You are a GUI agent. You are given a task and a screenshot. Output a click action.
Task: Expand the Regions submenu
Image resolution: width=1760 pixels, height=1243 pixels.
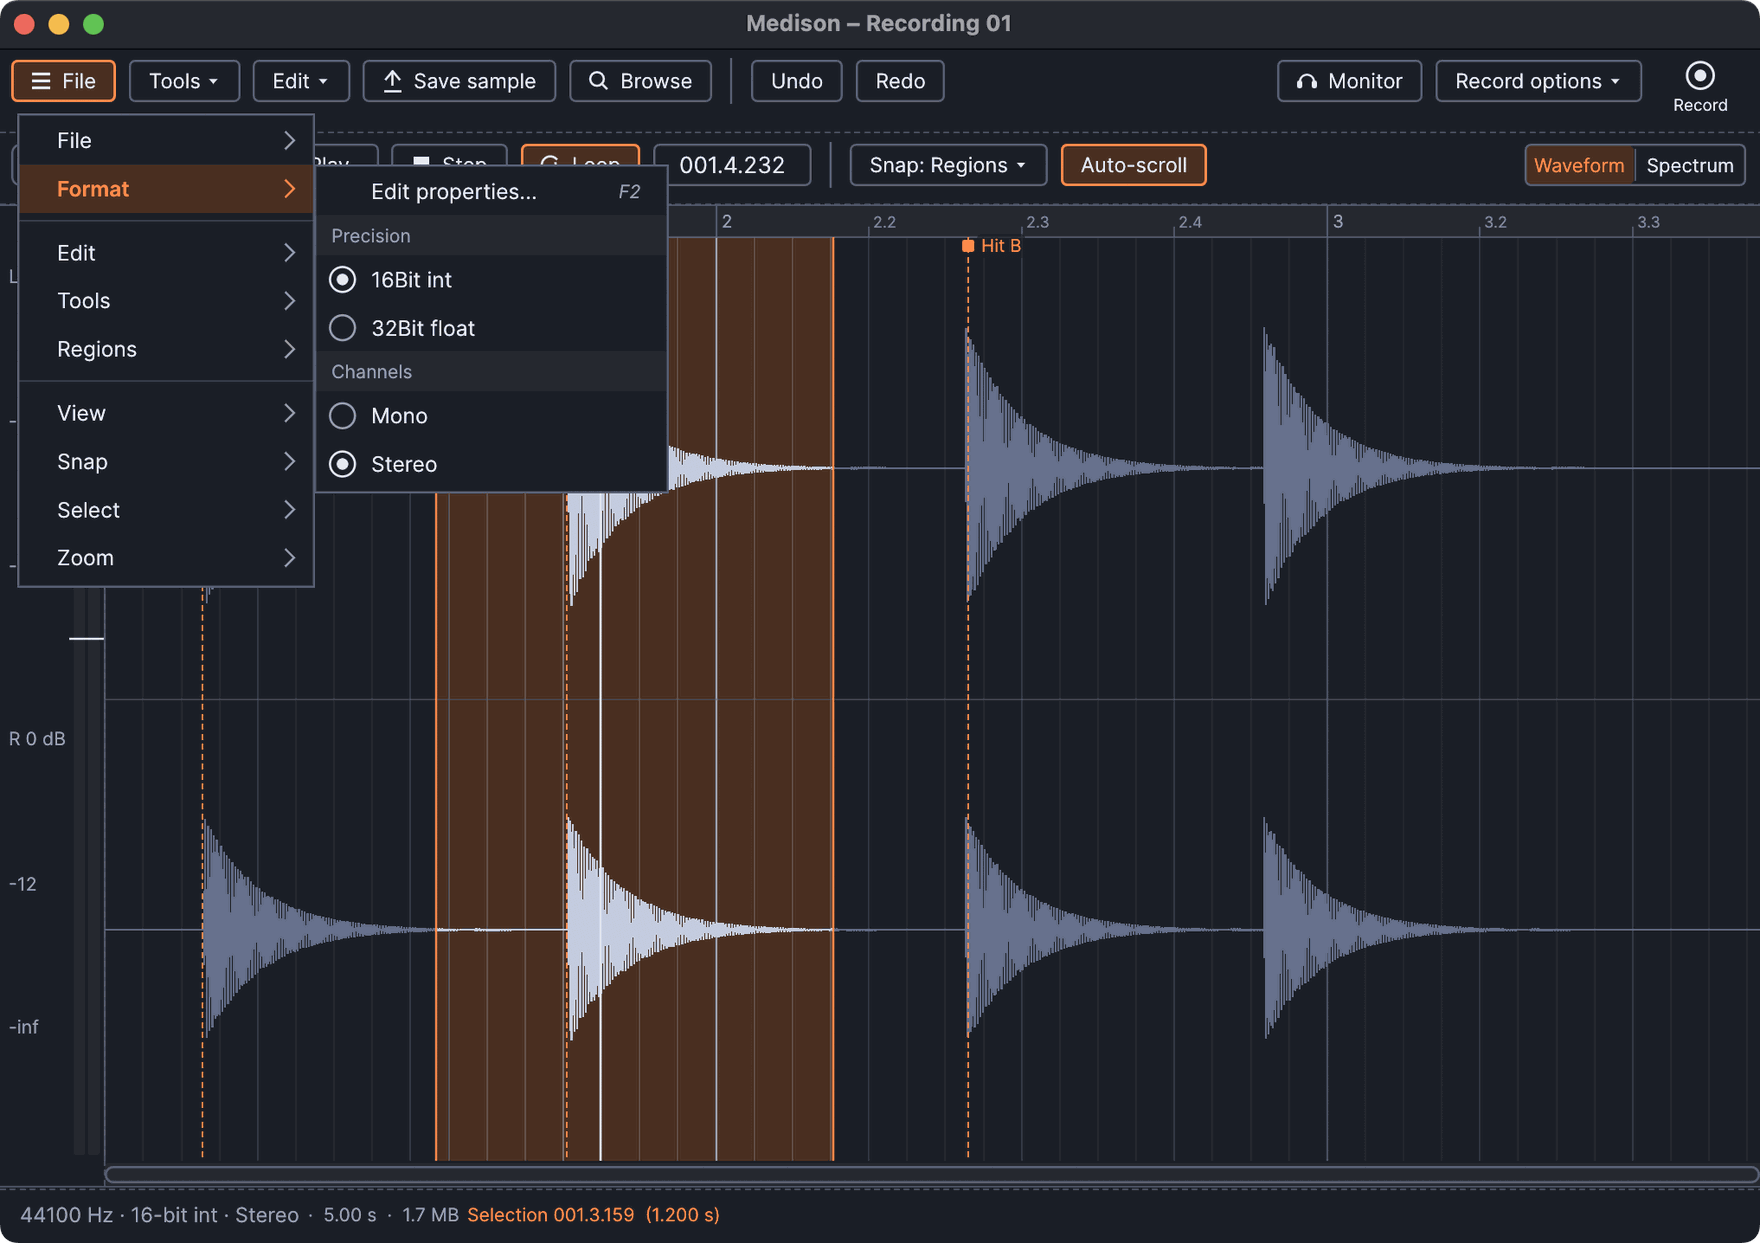[x=166, y=349]
